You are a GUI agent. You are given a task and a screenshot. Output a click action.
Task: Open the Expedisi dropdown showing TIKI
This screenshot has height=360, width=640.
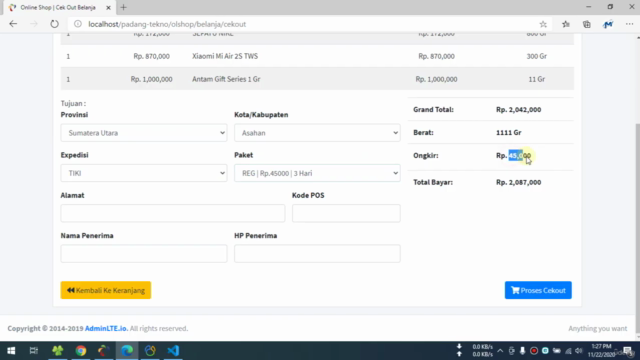(x=144, y=173)
